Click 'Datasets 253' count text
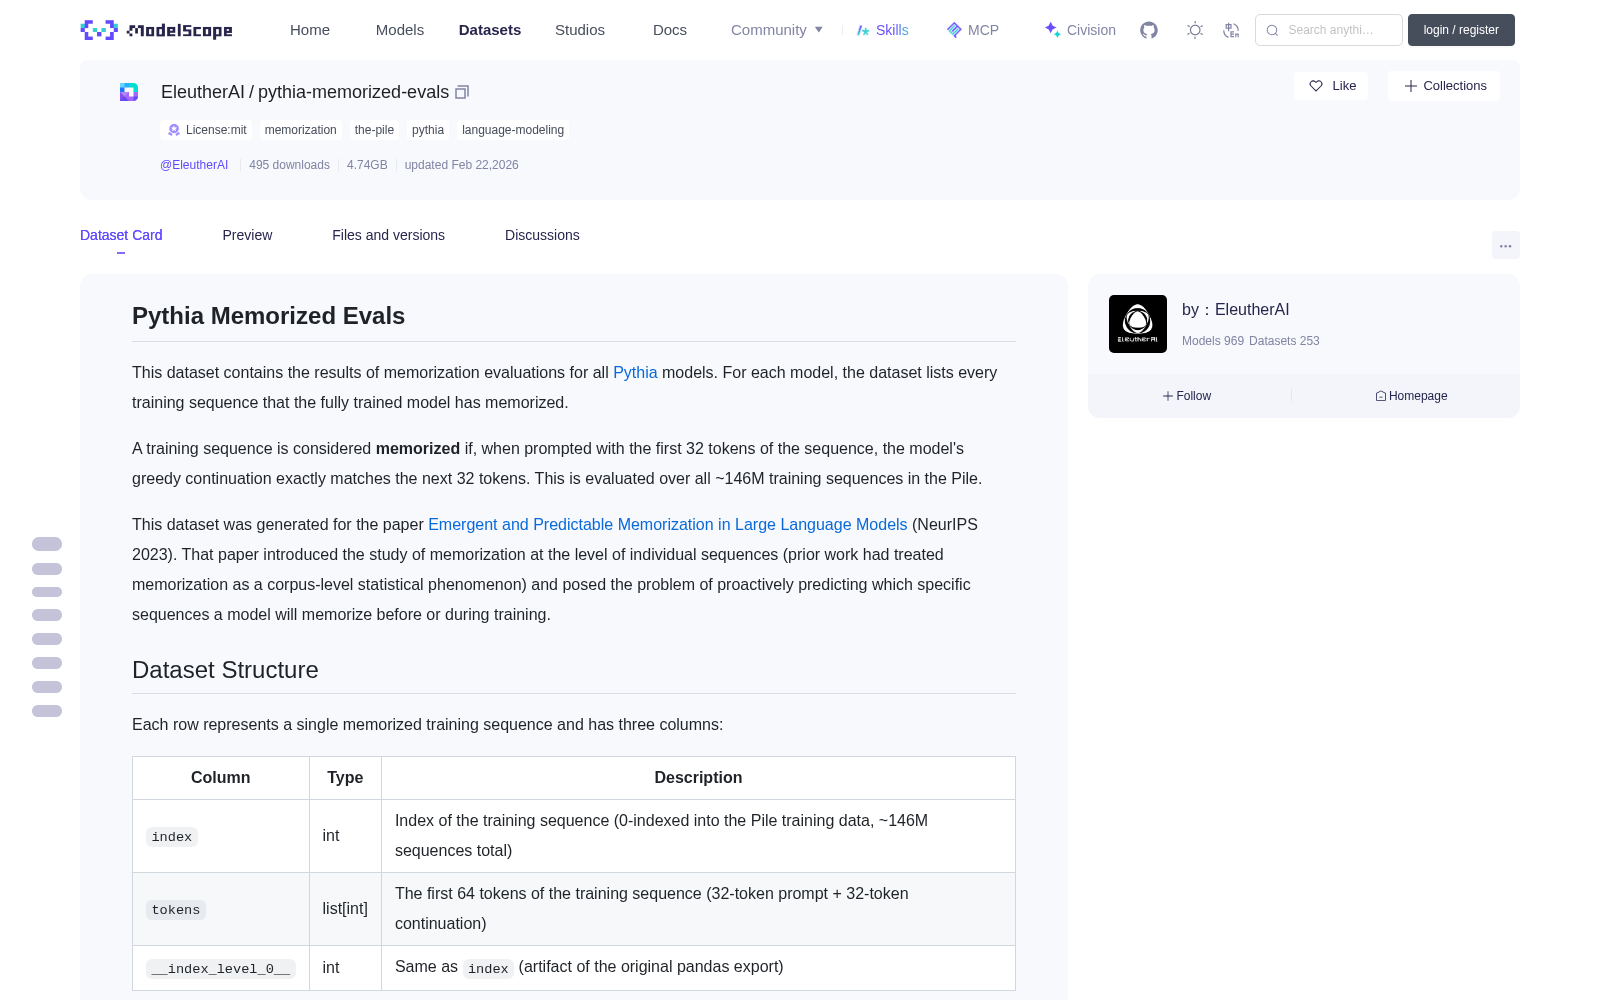 1284,341
